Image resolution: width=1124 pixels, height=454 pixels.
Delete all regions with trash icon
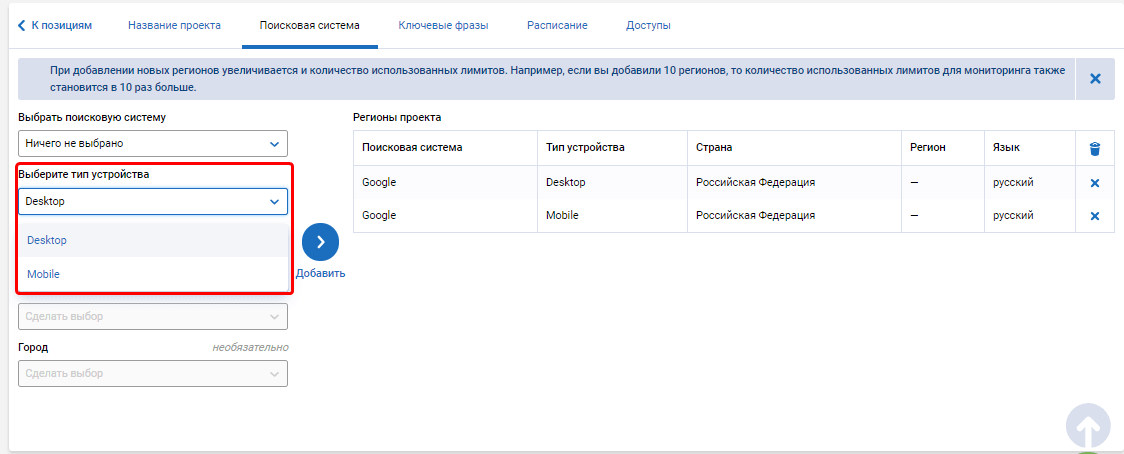[x=1095, y=148]
